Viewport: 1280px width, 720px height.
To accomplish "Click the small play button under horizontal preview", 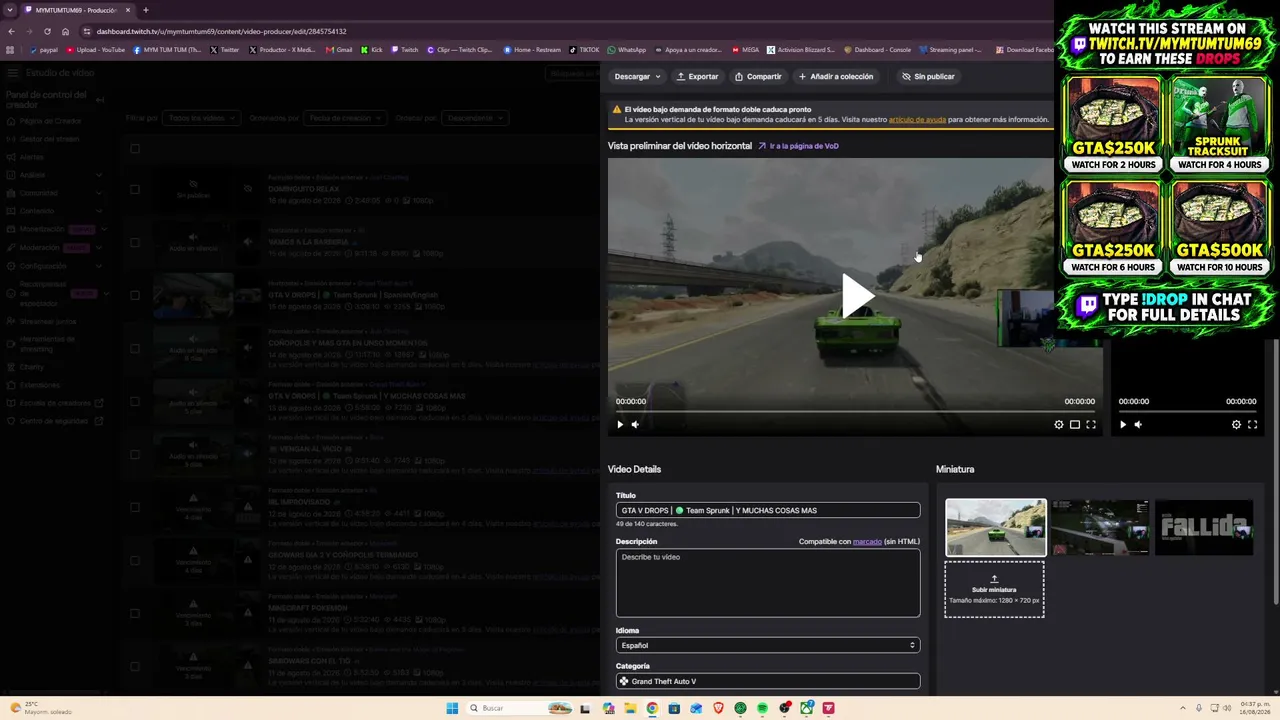I will [620, 425].
